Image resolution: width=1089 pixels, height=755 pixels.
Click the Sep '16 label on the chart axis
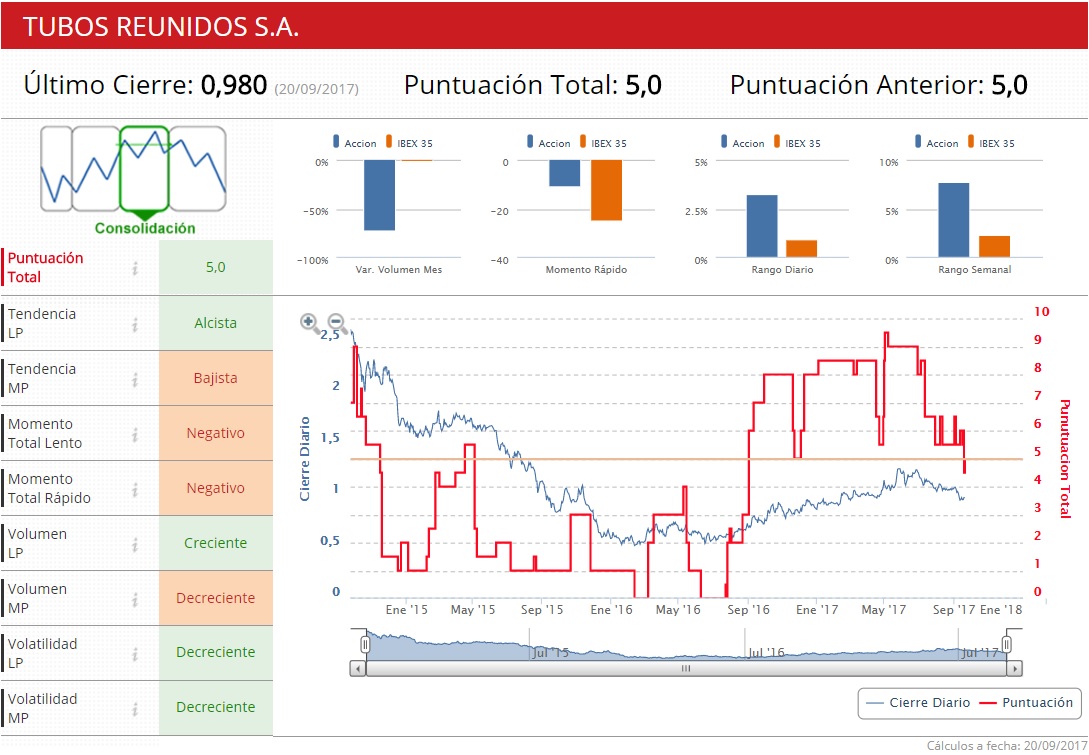tap(748, 610)
